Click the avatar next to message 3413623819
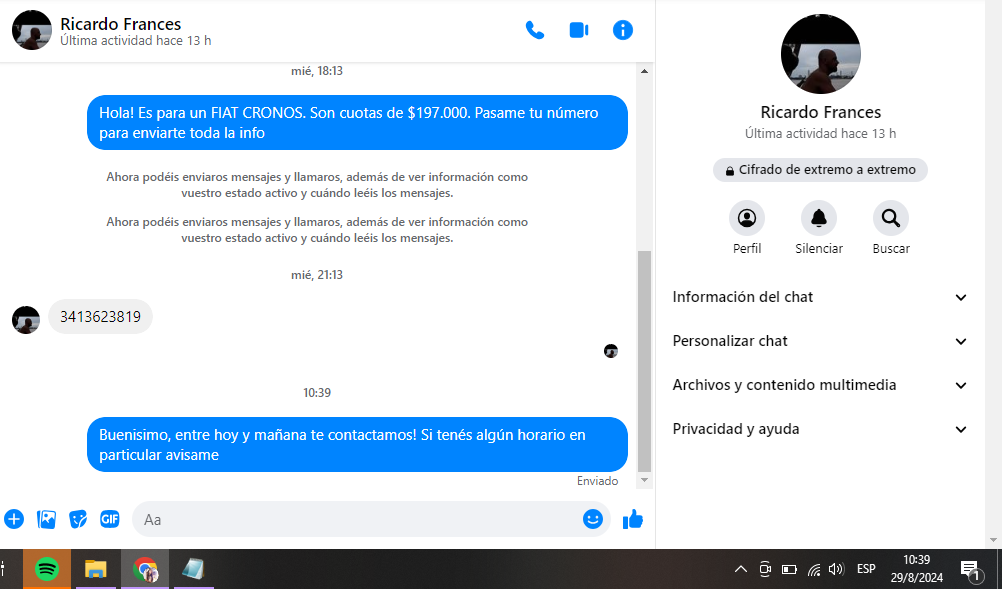Screen dimensions: 1002x589 [x=26, y=319]
